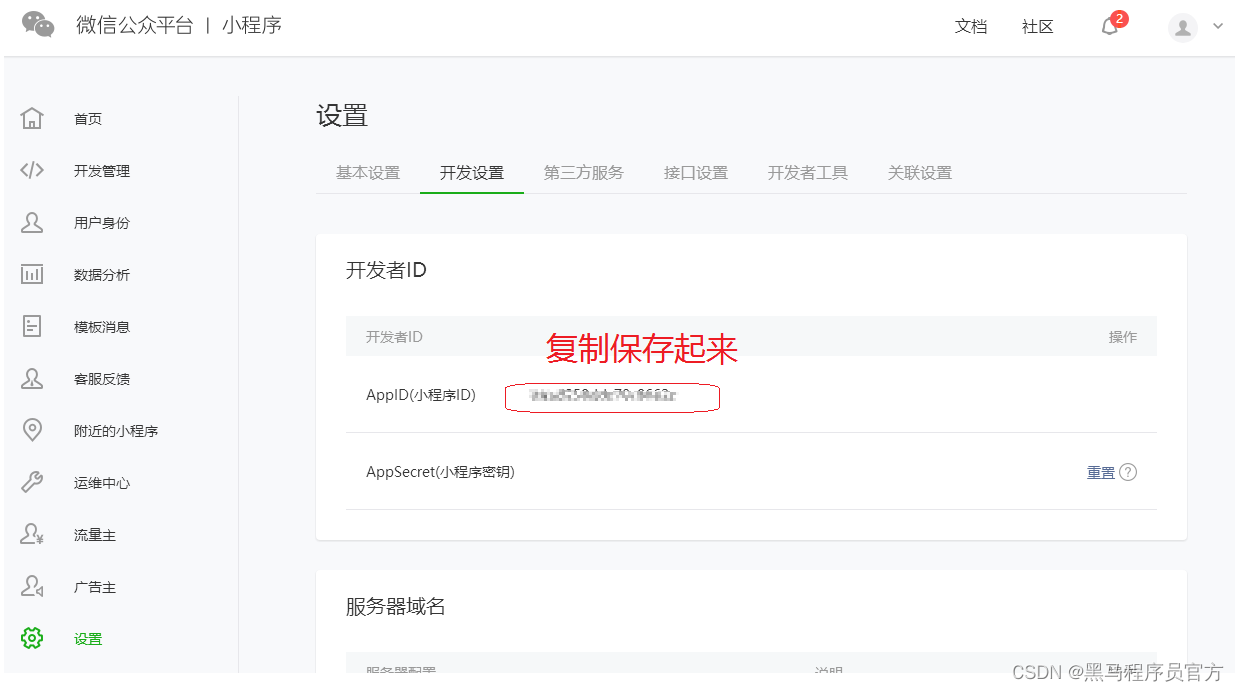This screenshot has height=691, width=1239.
Task: Click the 开发者ID column header
Action: pos(394,337)
